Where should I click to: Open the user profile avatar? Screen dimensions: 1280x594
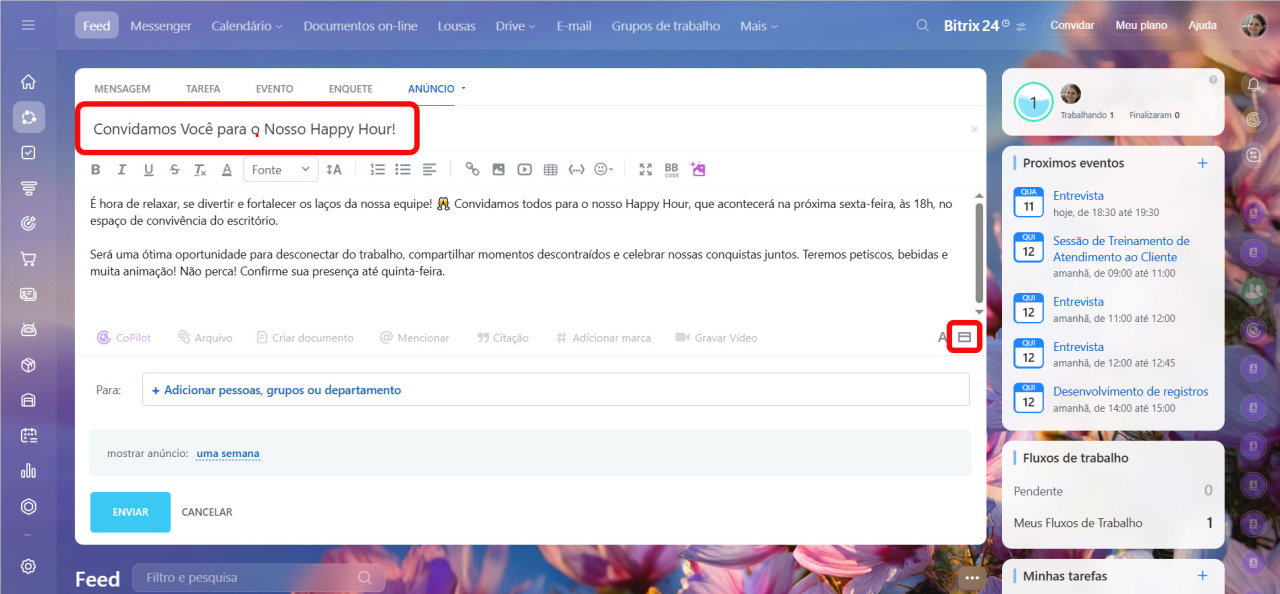(1254, 26)
